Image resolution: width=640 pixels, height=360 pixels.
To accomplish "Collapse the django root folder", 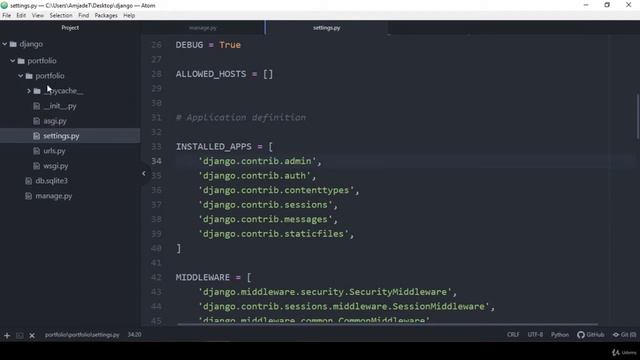I will [x=5, y=44].
